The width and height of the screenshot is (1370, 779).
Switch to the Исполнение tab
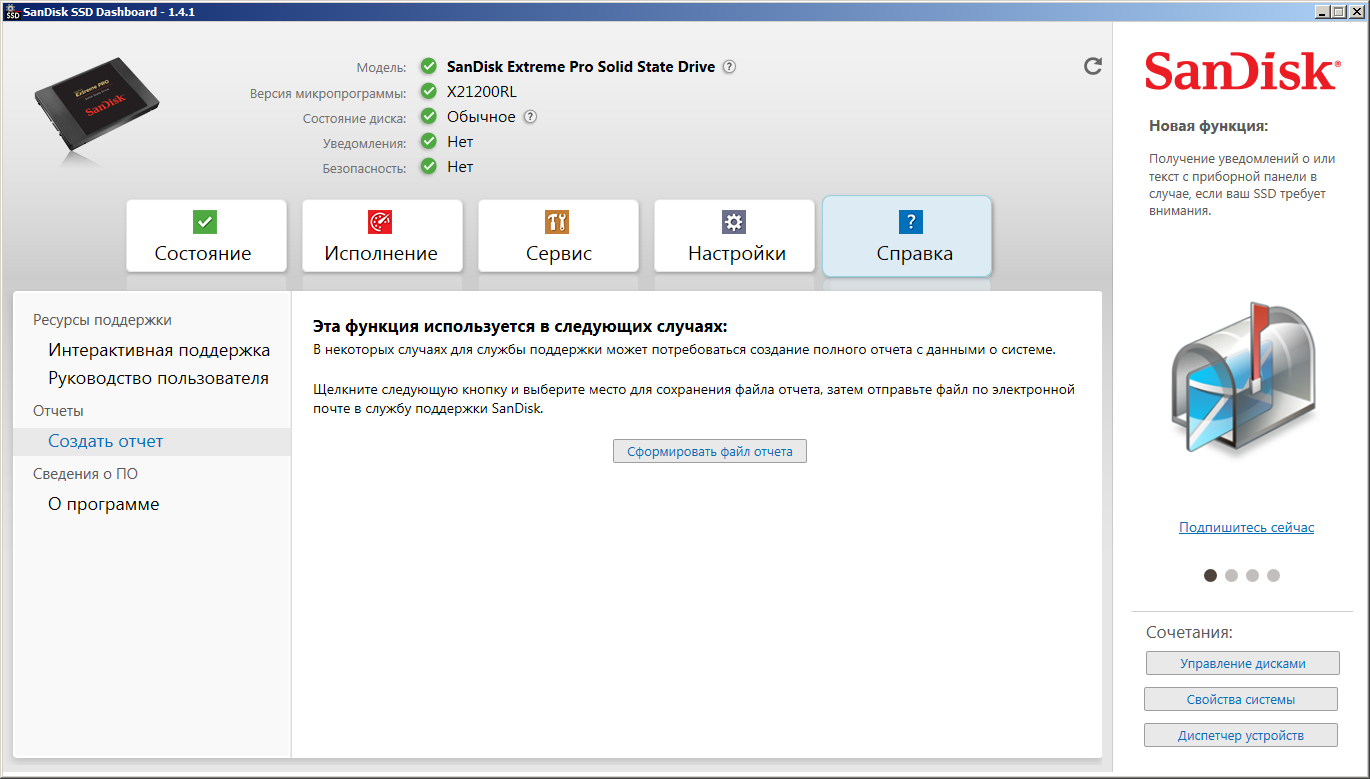(x=382, y=236)
